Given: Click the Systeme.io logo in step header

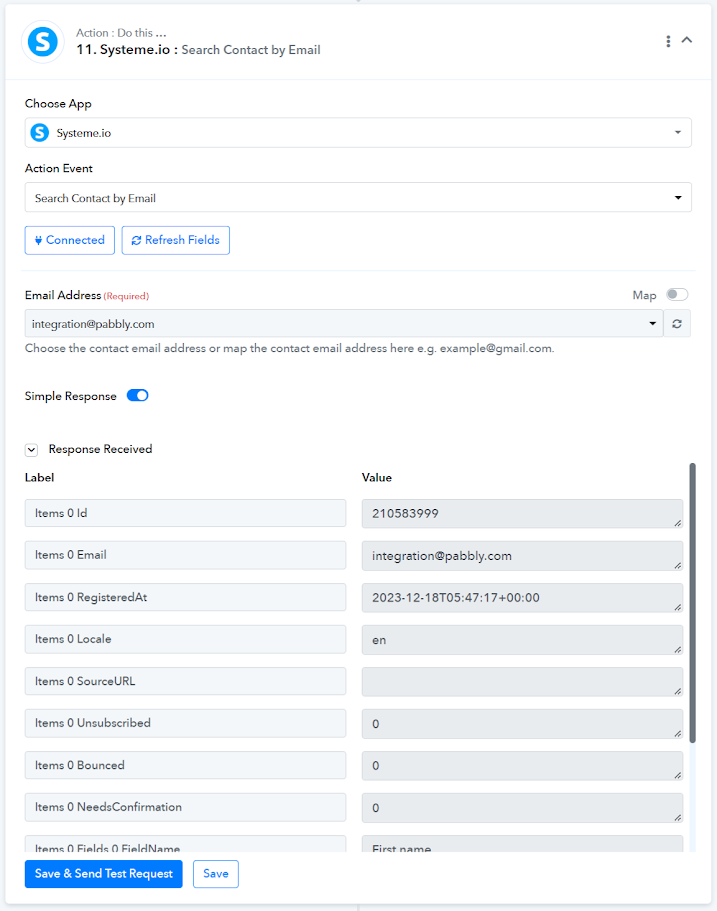Looking at the screenshot, I should click(x=43, y=42).
